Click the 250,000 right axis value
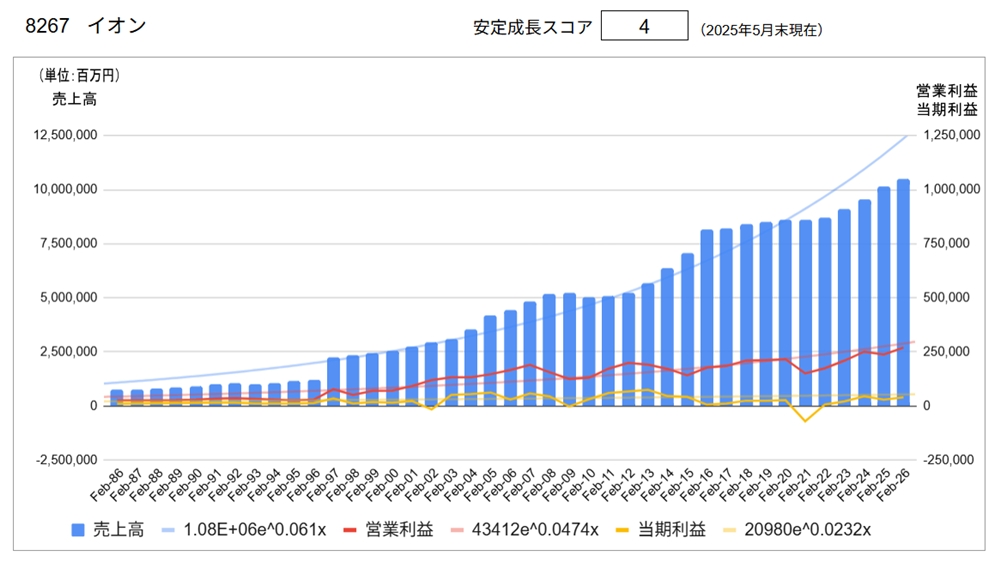This screenshot has width=1000, height=568. (x=946, y=352)
